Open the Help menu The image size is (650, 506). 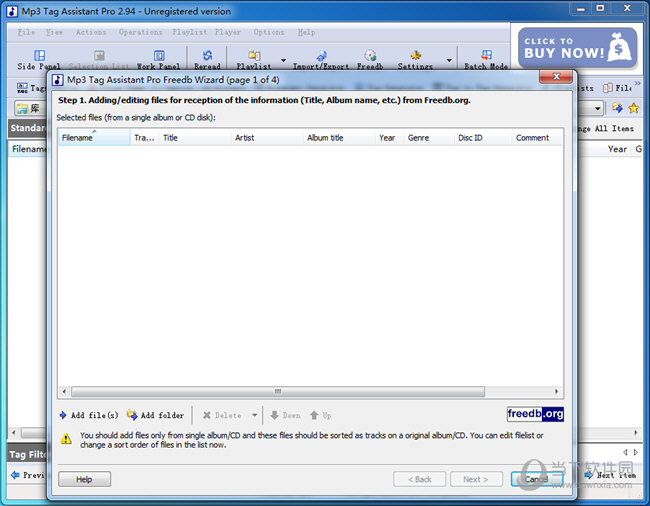(306, 32)
